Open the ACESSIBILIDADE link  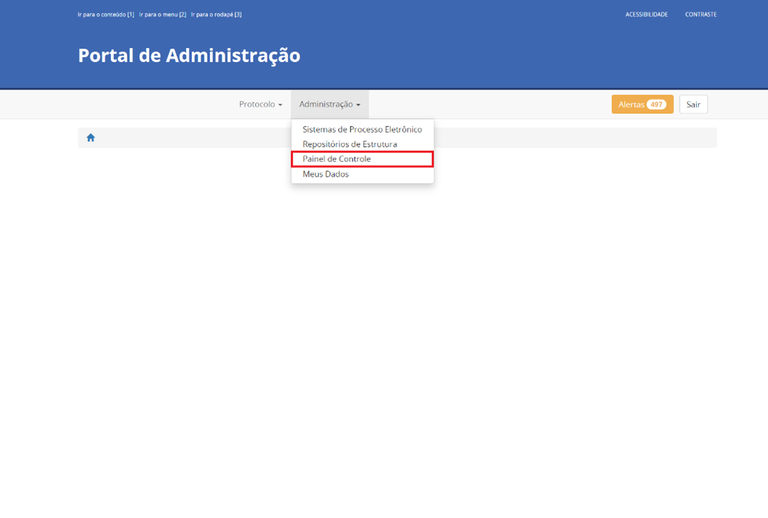646,14
